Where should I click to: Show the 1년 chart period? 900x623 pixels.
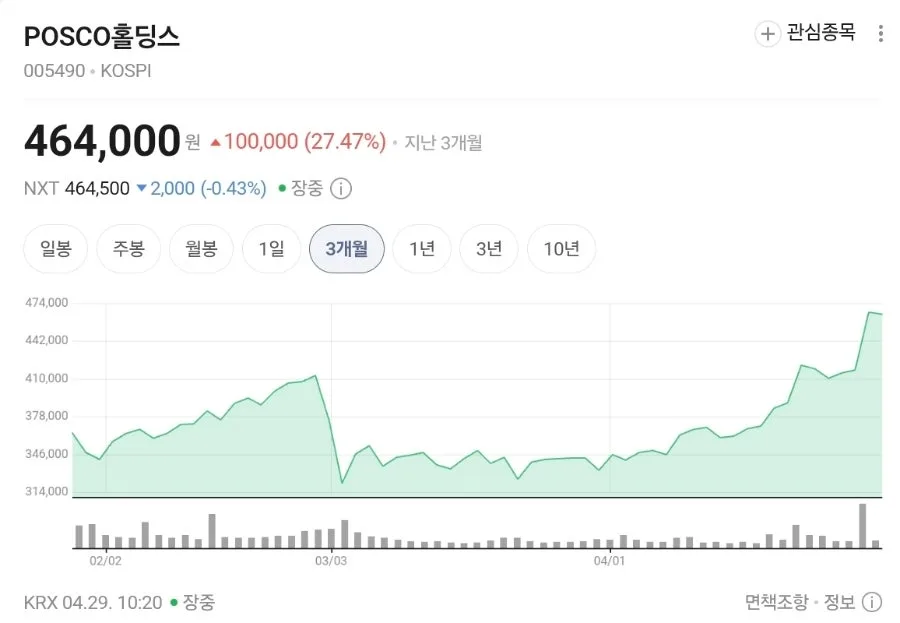click(422, 249)
